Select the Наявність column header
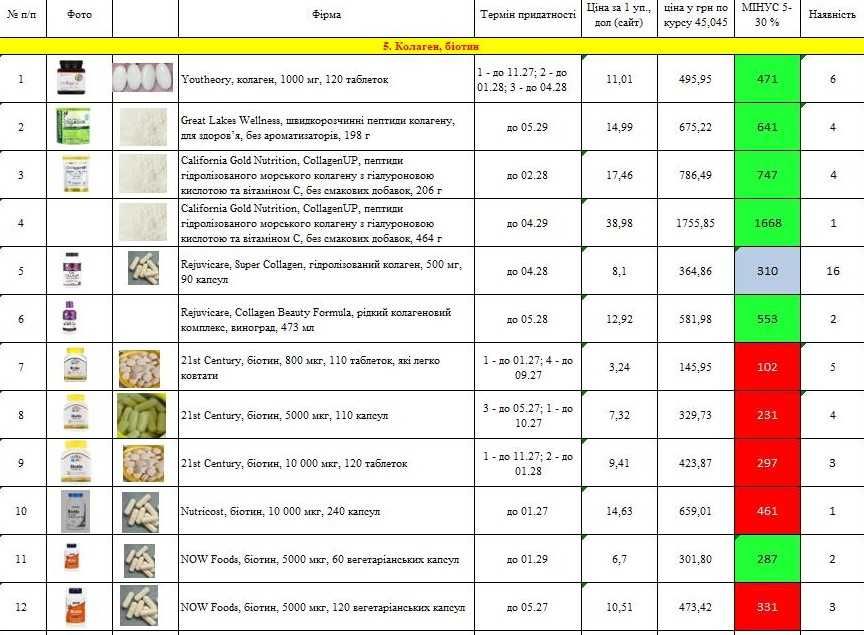This screenshot has height=635, width=864. (832, 15)
